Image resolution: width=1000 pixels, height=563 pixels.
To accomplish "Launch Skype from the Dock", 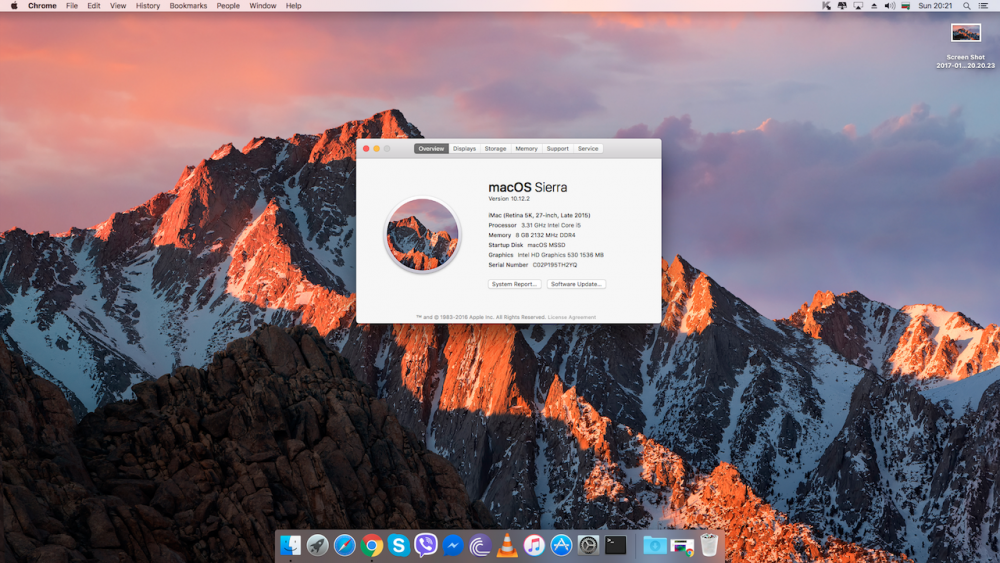I will 399,545.
